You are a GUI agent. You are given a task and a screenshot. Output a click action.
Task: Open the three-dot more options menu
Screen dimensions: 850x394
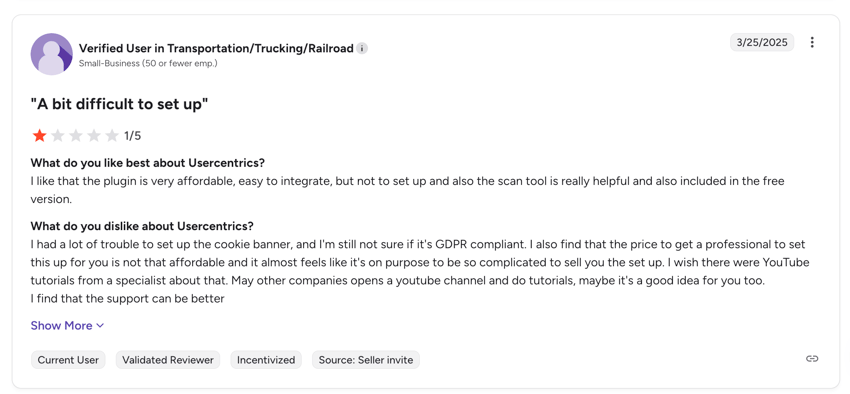point(812,42)
